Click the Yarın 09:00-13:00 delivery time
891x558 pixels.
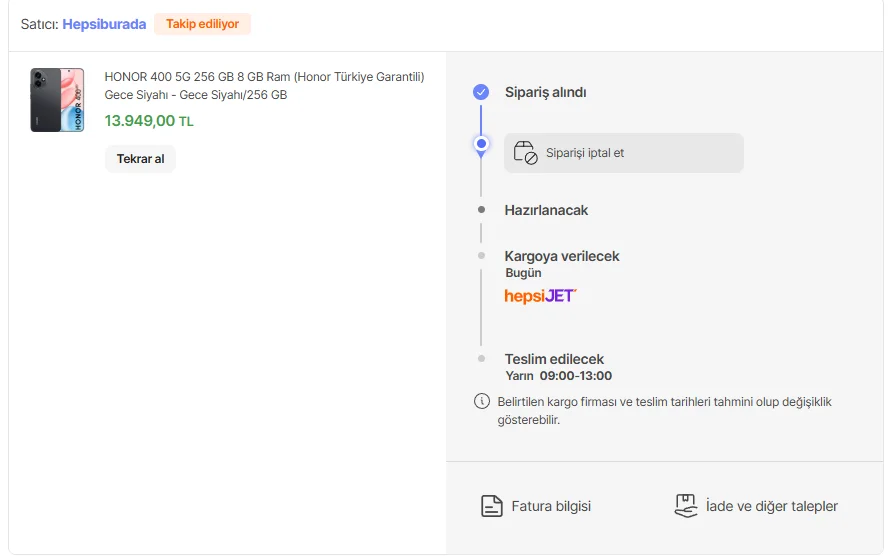click(x=558, y=376)
